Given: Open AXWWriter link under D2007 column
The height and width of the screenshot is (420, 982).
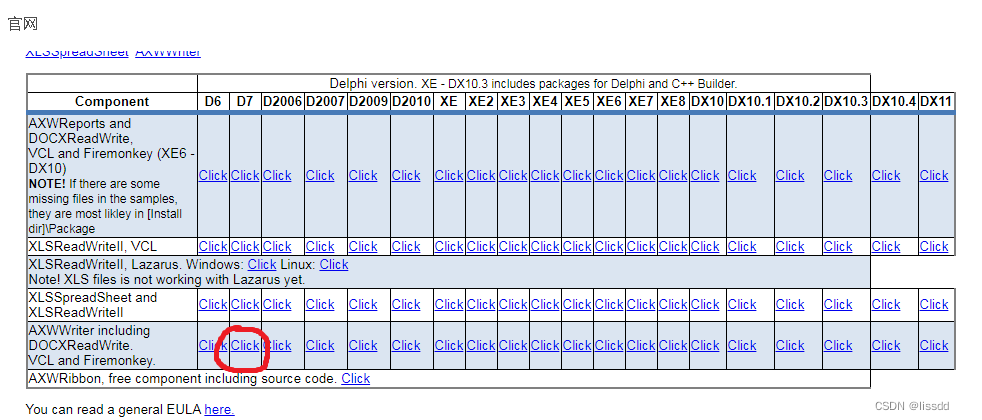Looking at the screenshot, I should 320,346.
